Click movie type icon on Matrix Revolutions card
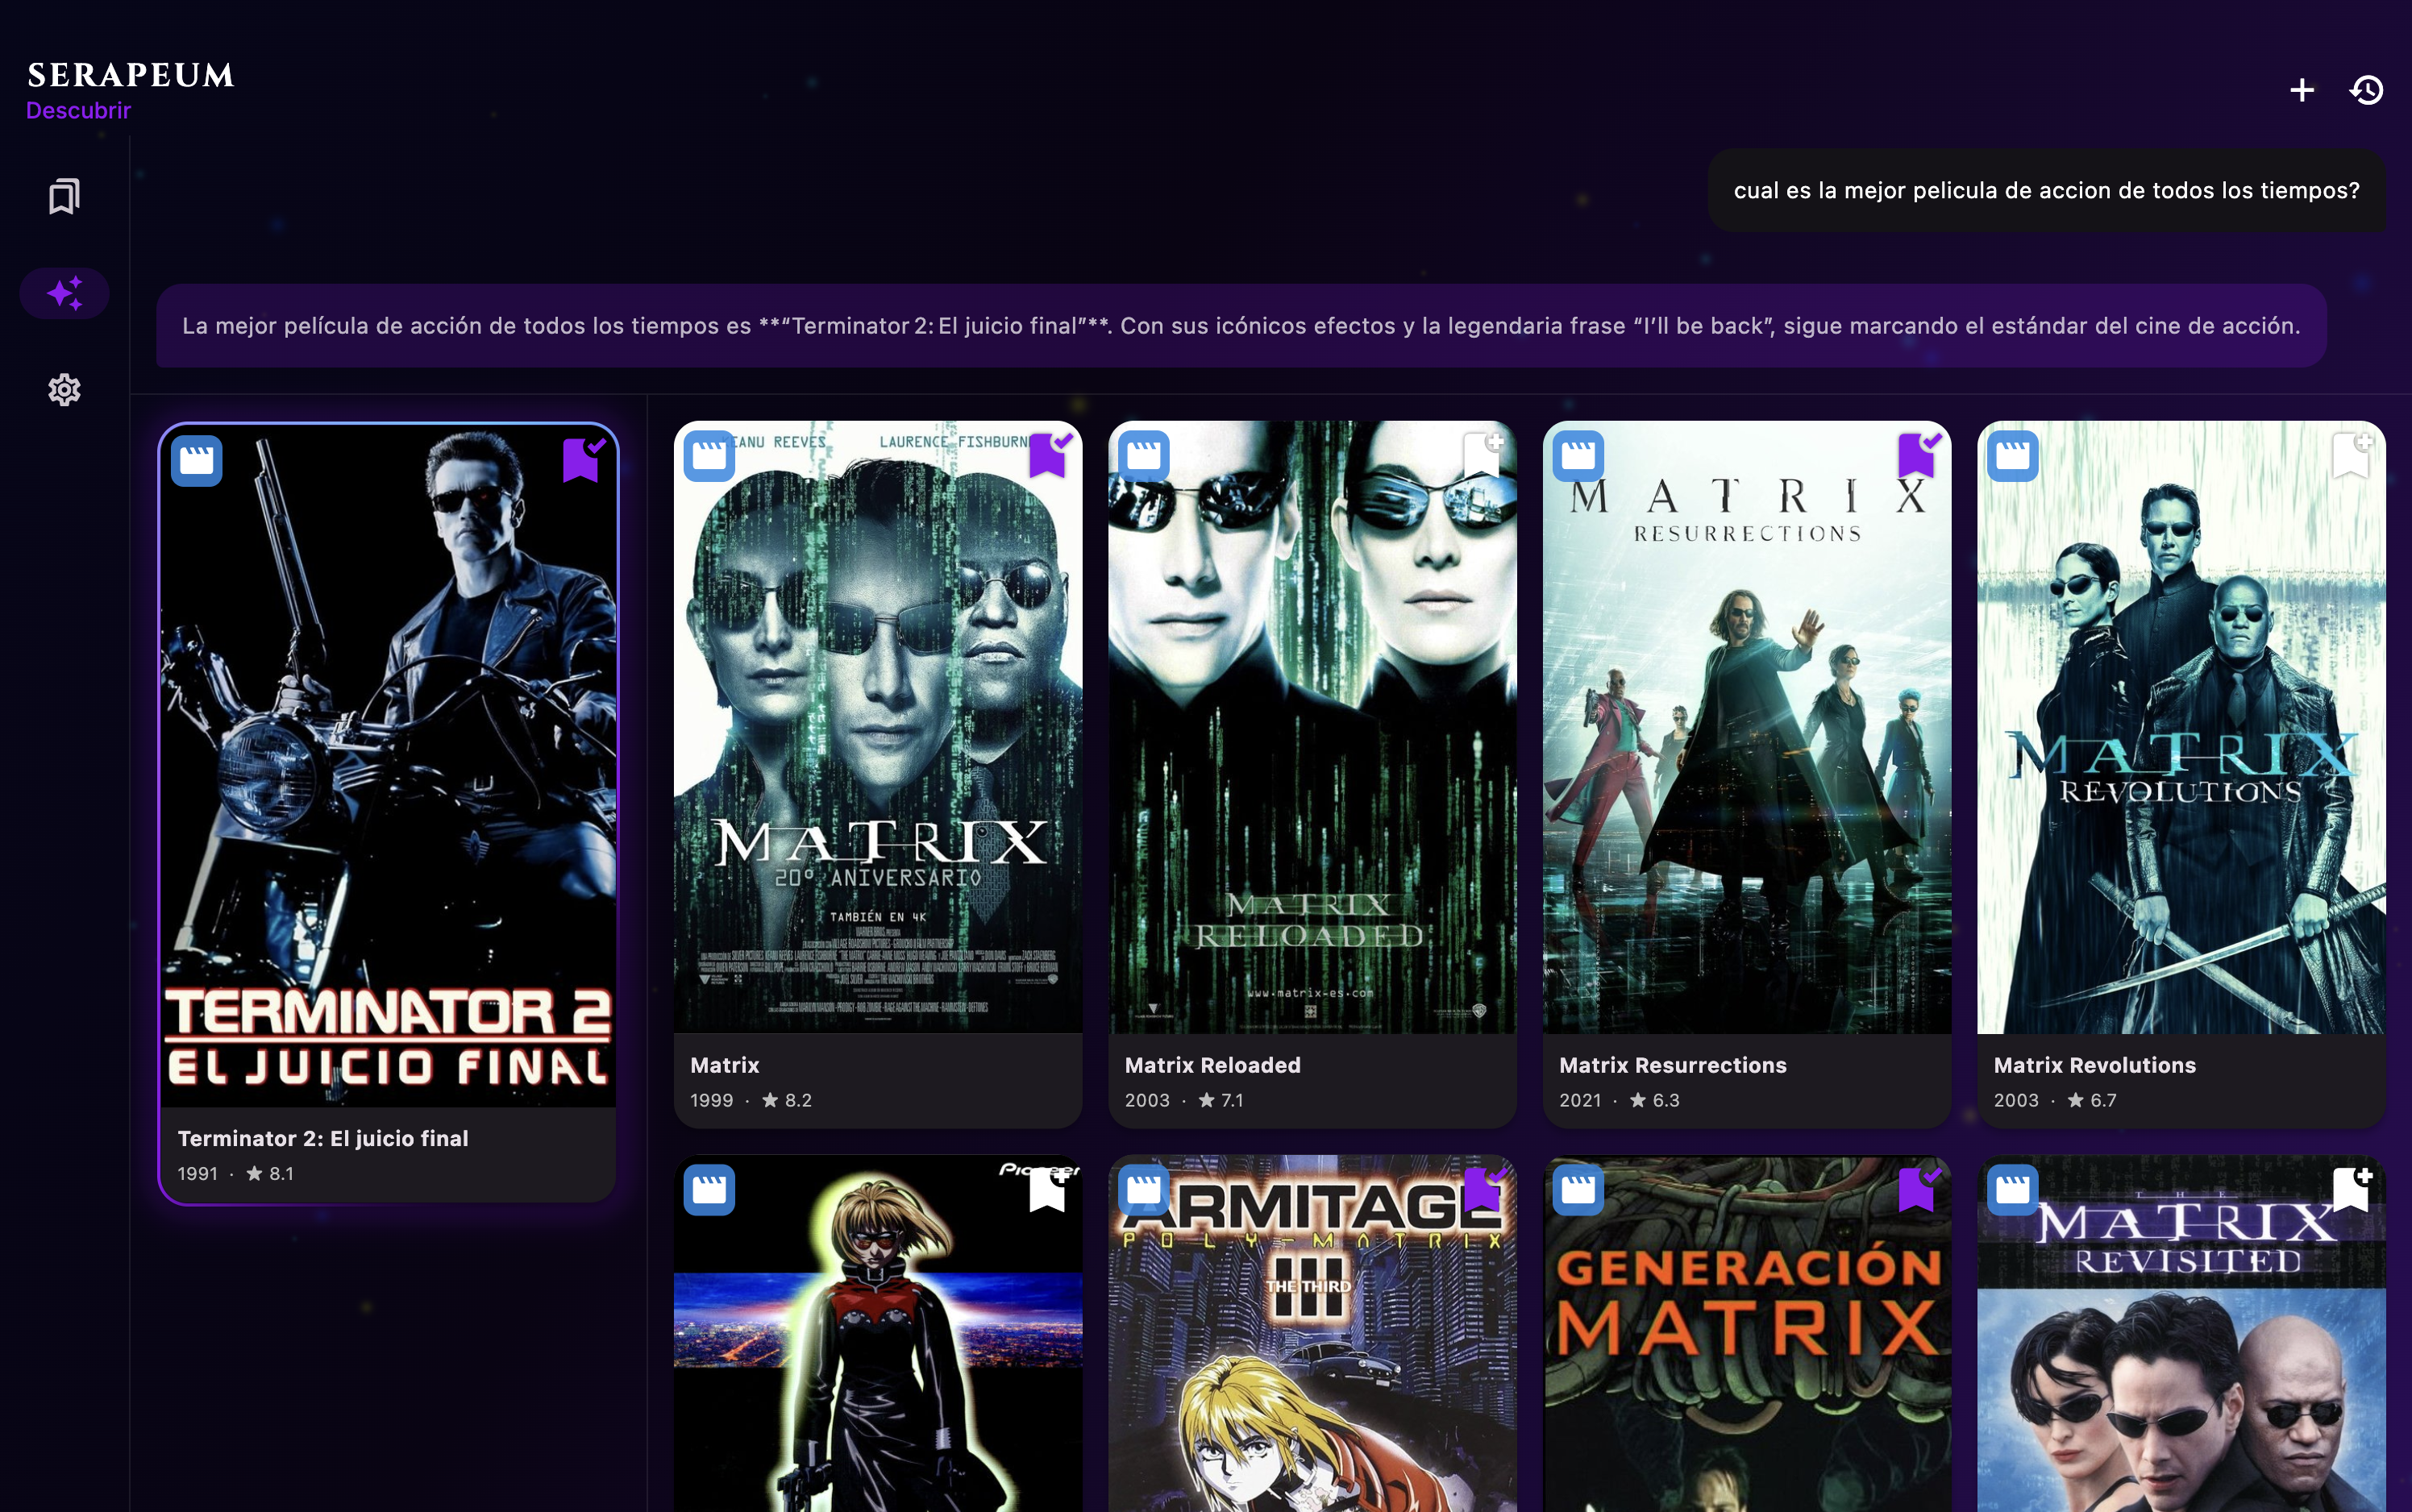Viewport: 2412px width, 1512px height. (2013, 456)
